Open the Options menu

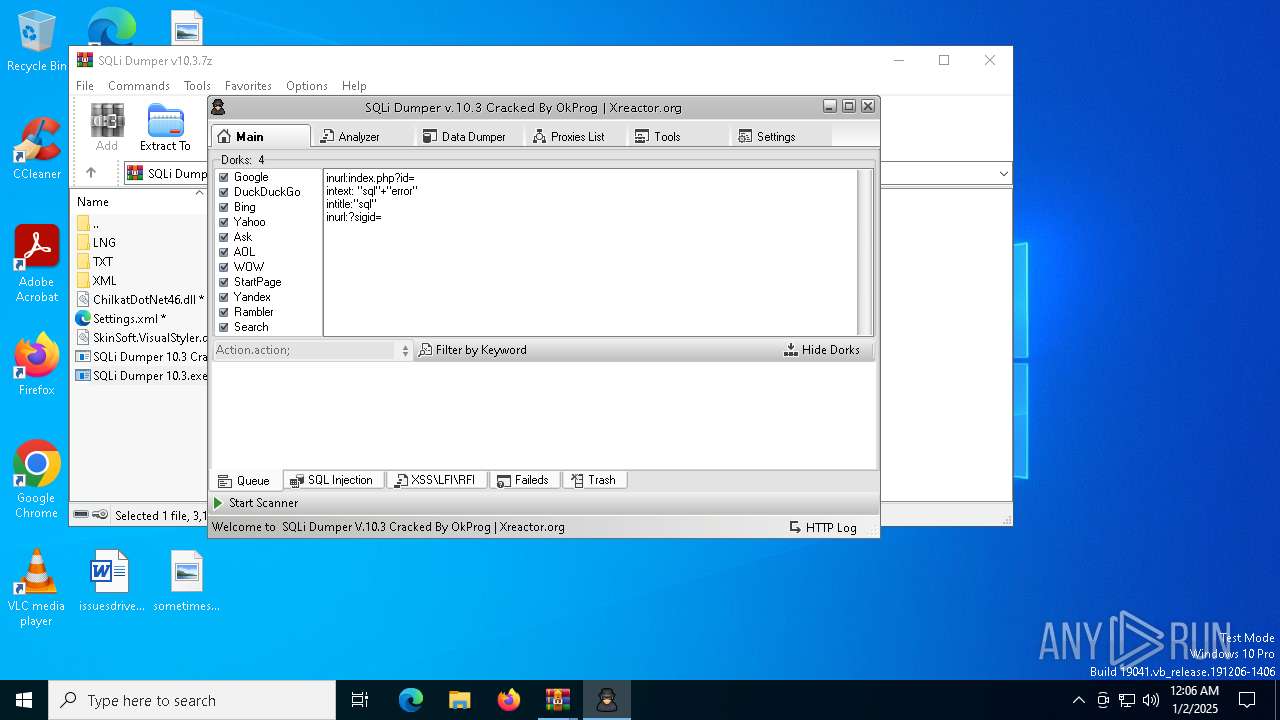click(307, 86)
